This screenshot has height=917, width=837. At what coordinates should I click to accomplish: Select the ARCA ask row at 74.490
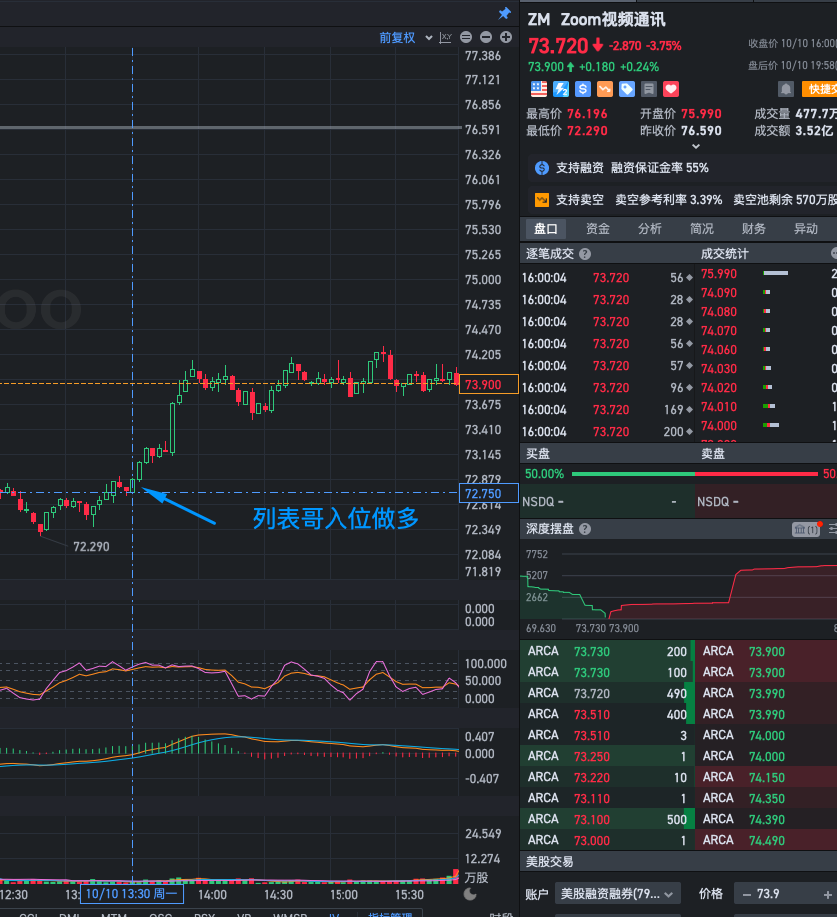click(766, 841)
